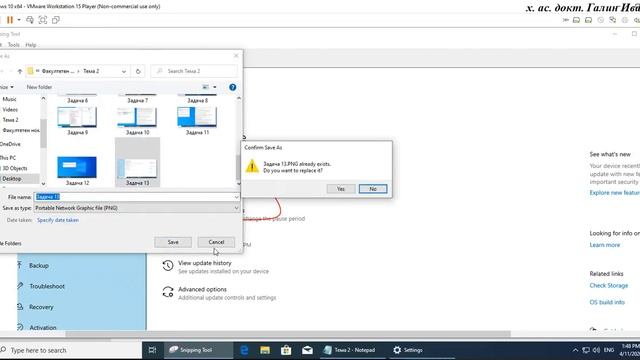
Task: Click Hide Folders in Save As dialog
Action: 11,243
